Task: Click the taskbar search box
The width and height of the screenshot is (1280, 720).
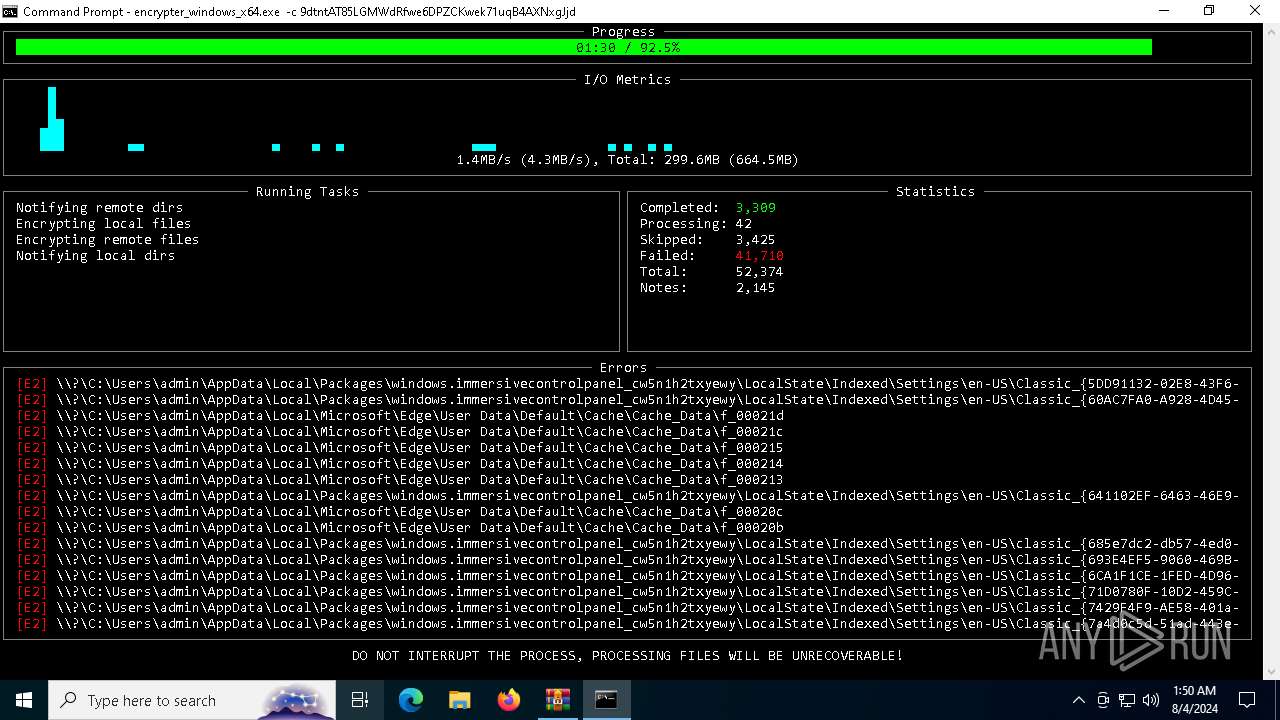Action: click(x=192, y=700)
